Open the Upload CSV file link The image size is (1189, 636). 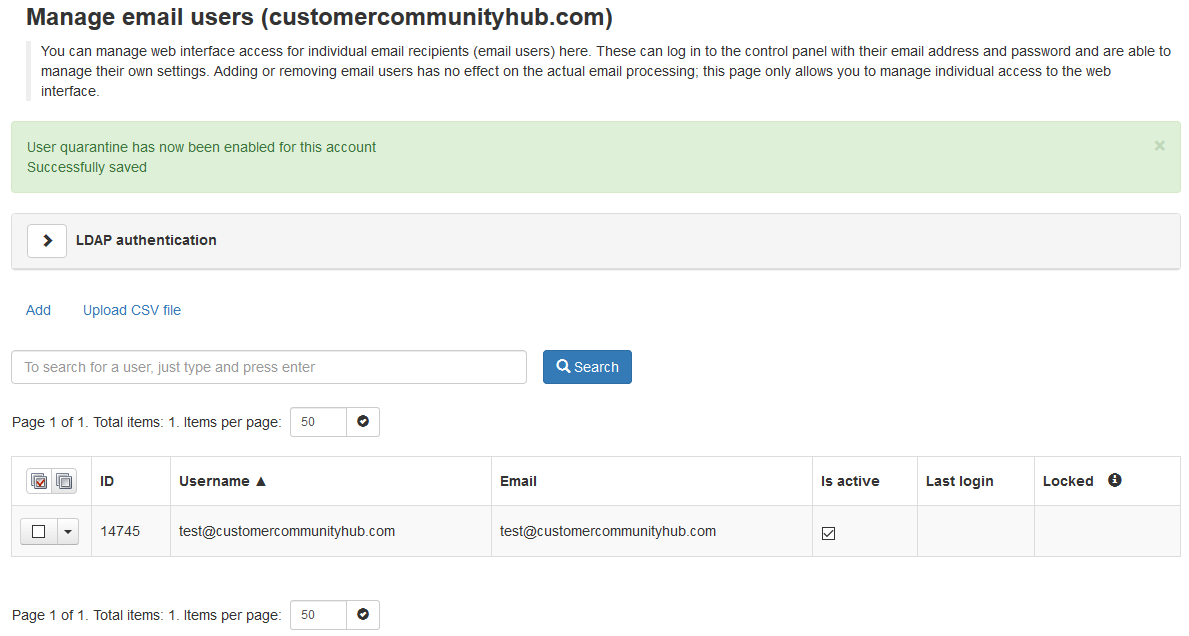132,310
